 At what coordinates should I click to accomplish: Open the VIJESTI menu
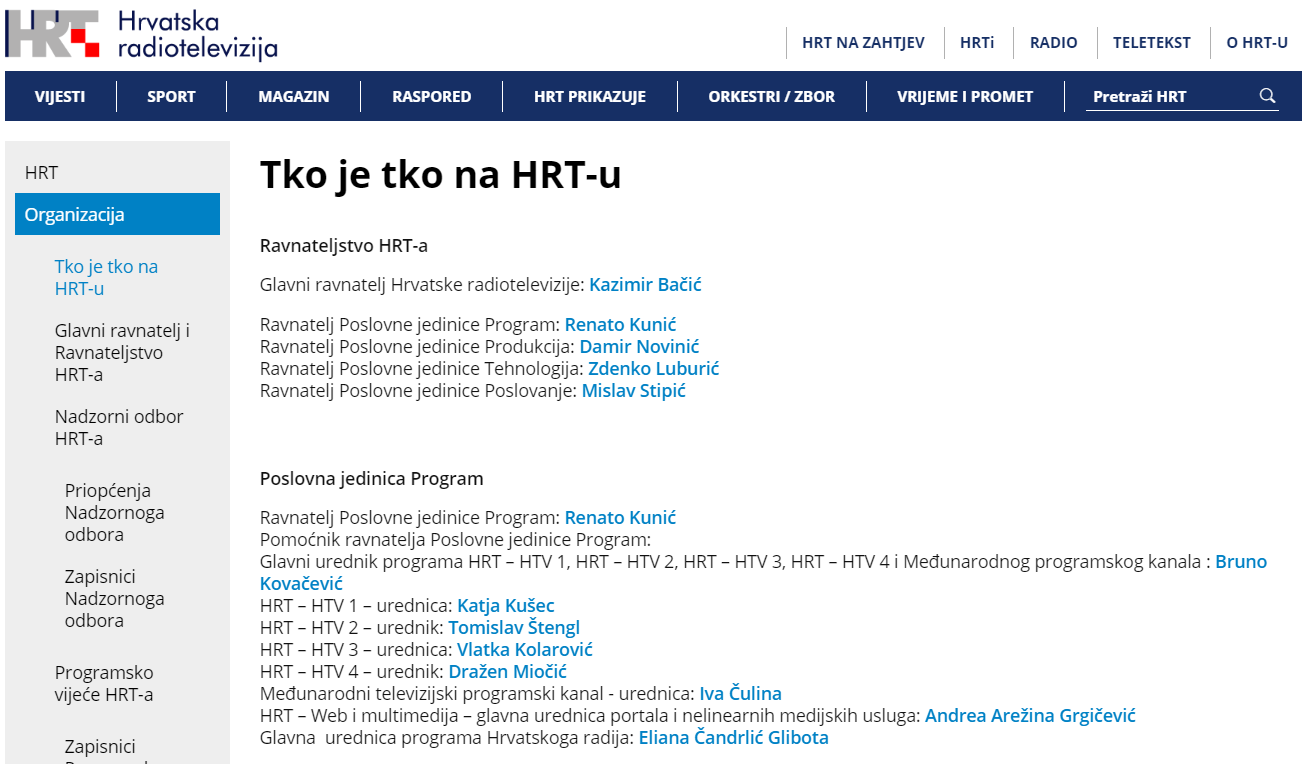60,96
